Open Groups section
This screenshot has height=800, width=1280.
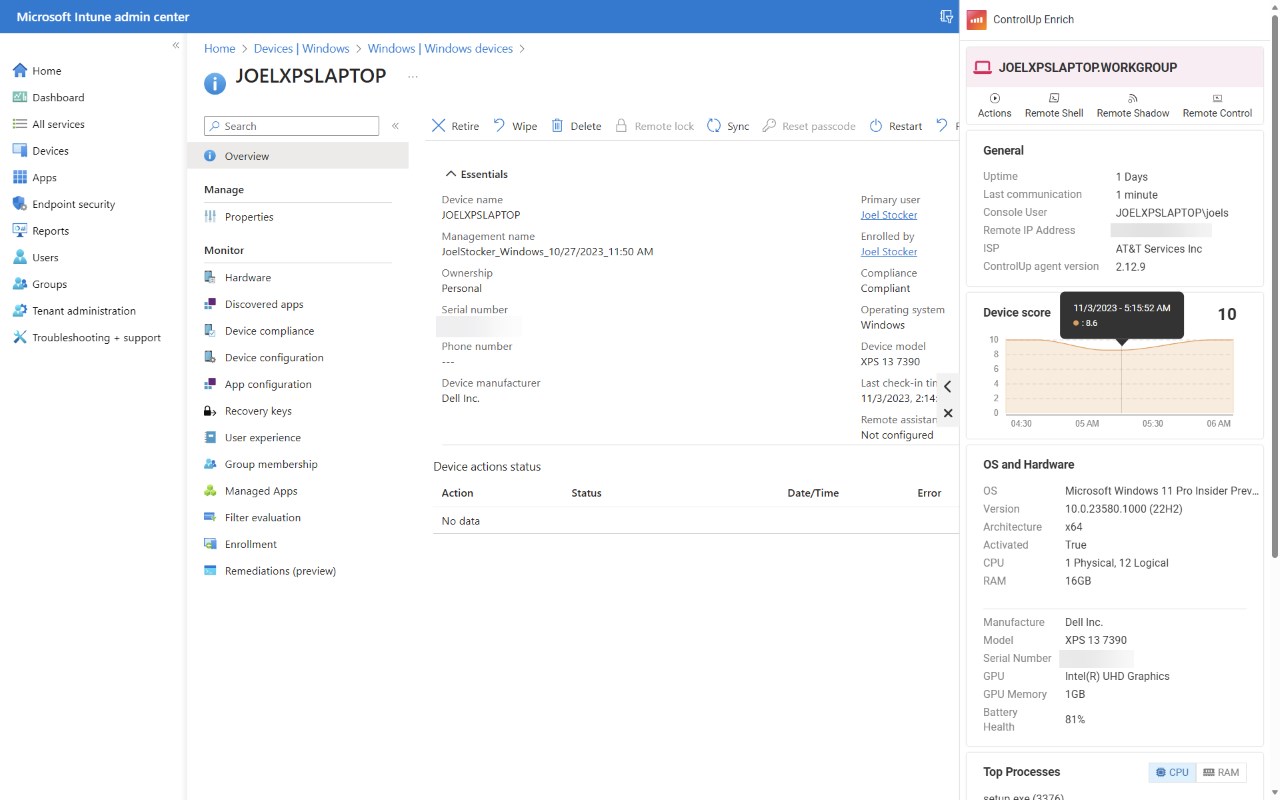(x=39, y=284)
